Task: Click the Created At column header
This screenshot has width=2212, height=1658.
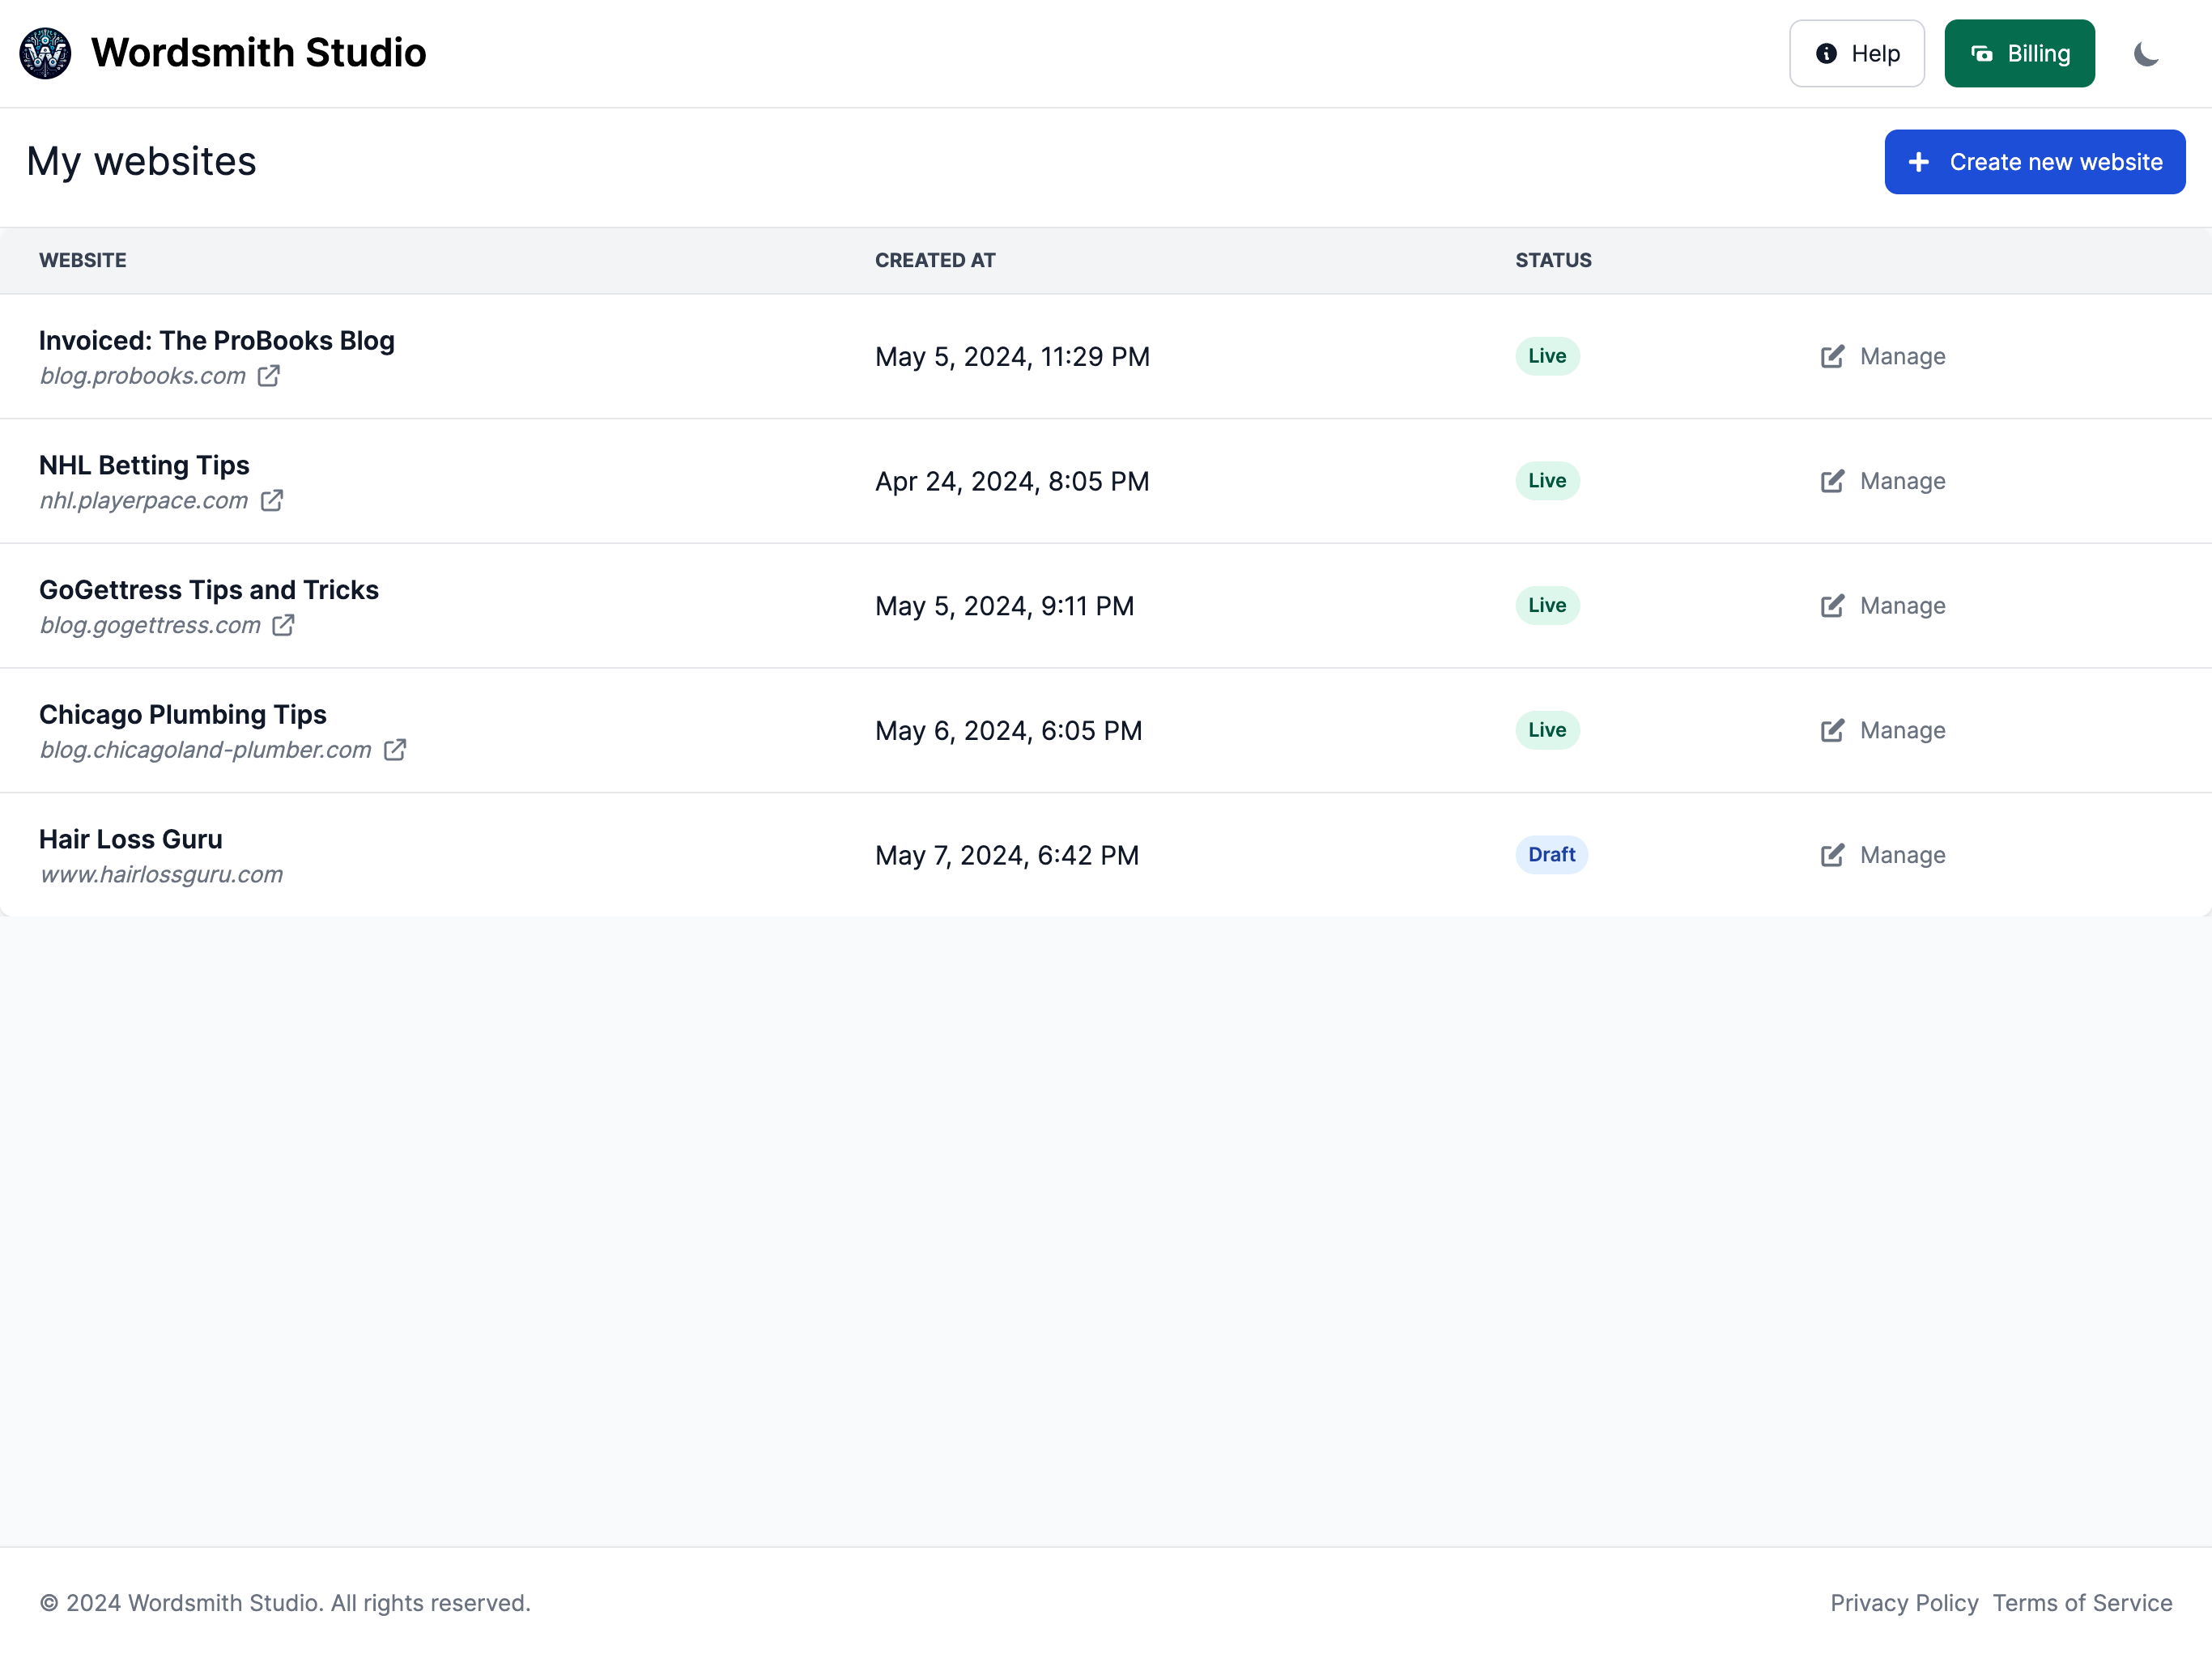Action: 934,260
